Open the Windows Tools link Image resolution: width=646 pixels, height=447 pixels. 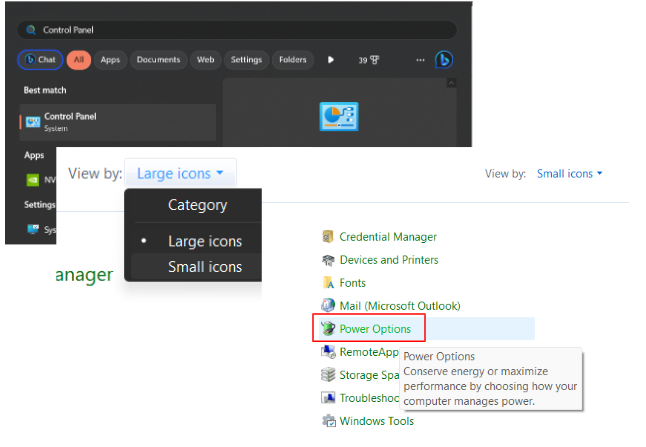[x=377, y=421]
